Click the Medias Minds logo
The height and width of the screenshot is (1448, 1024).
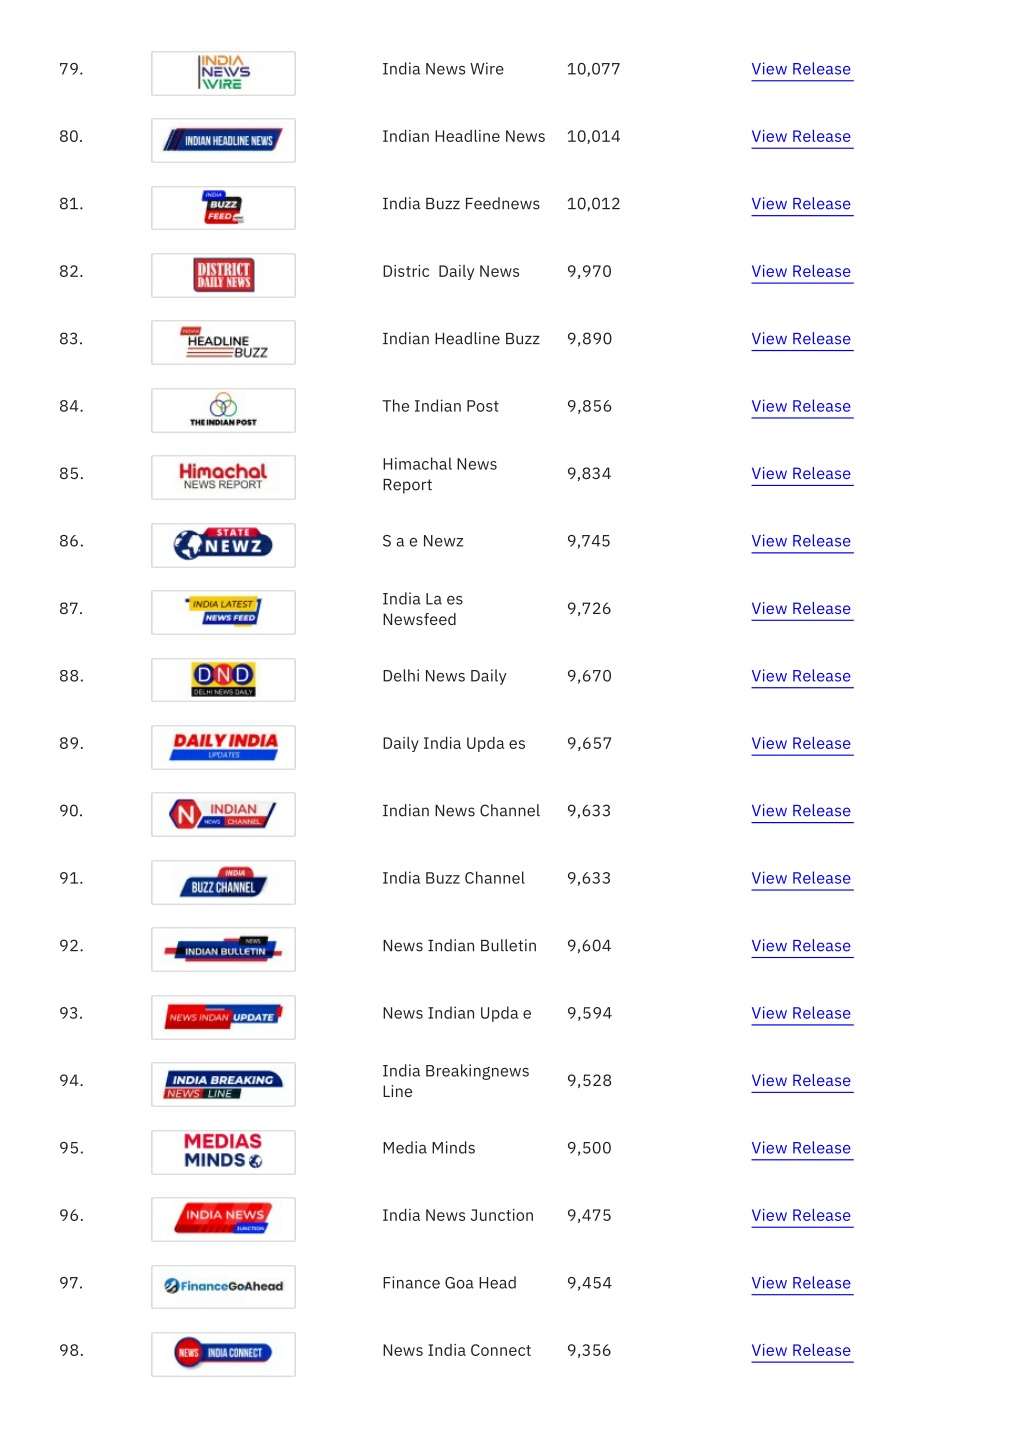pyautogui.click(x=223, y=1152)
